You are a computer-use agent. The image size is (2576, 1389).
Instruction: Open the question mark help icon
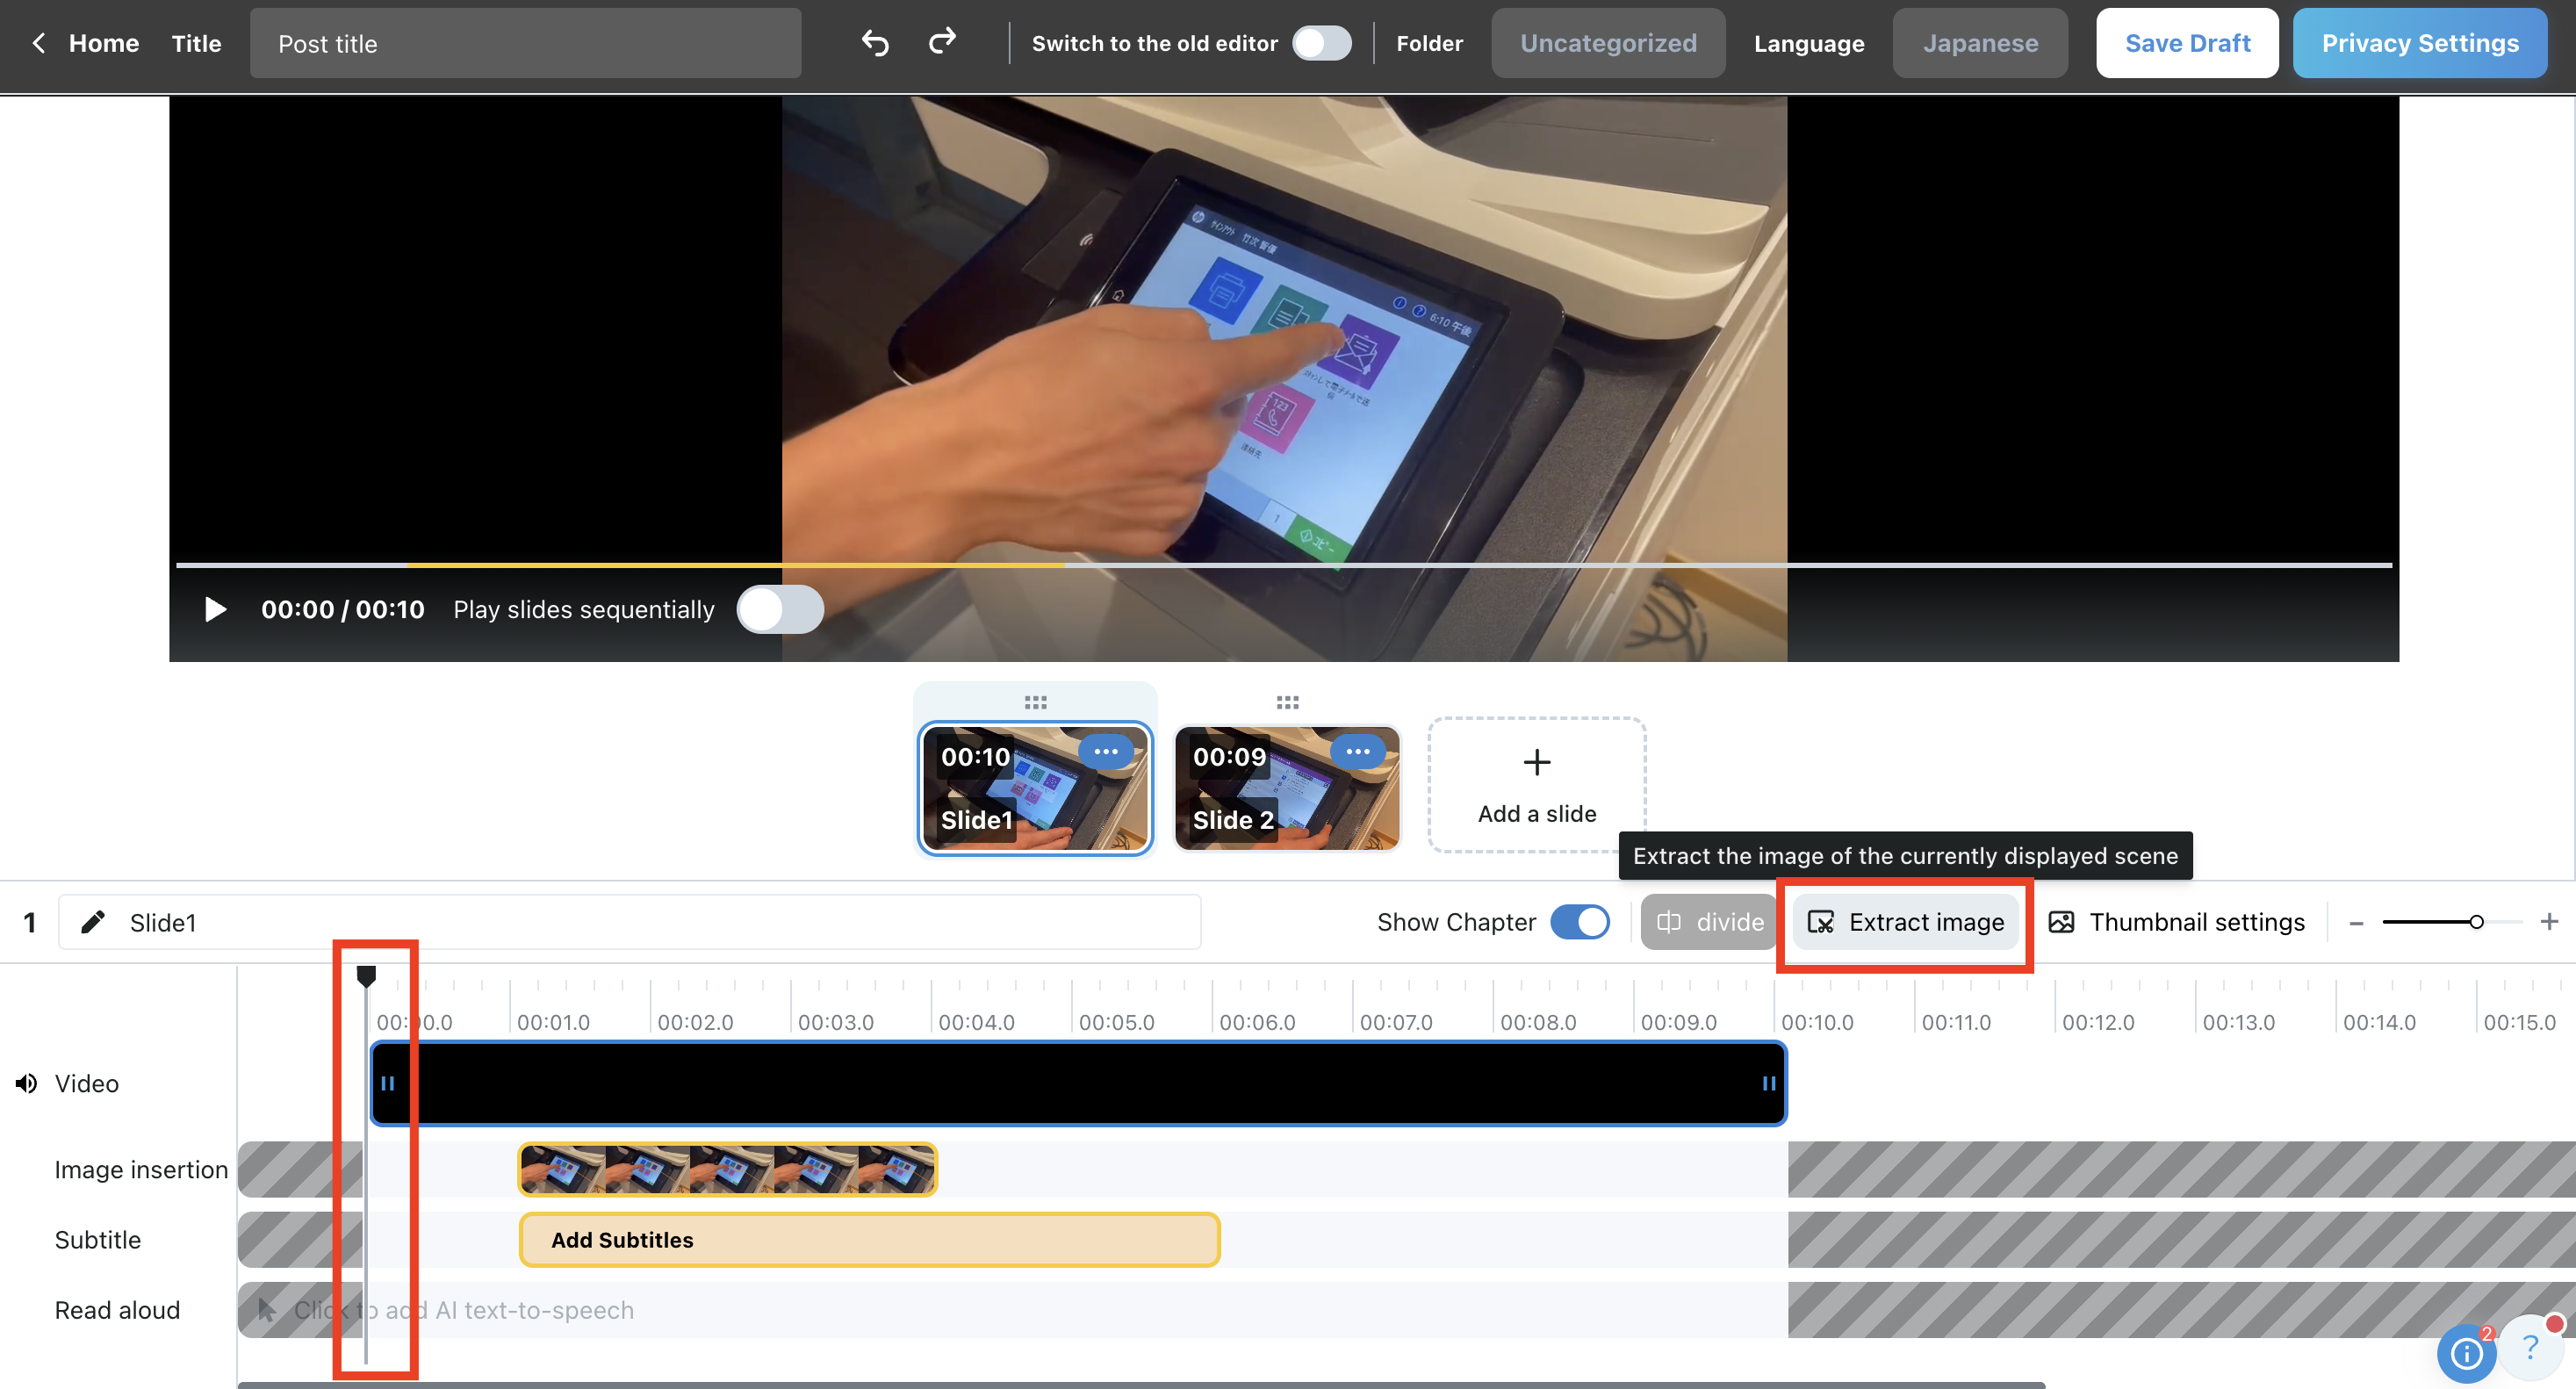2530,1348
